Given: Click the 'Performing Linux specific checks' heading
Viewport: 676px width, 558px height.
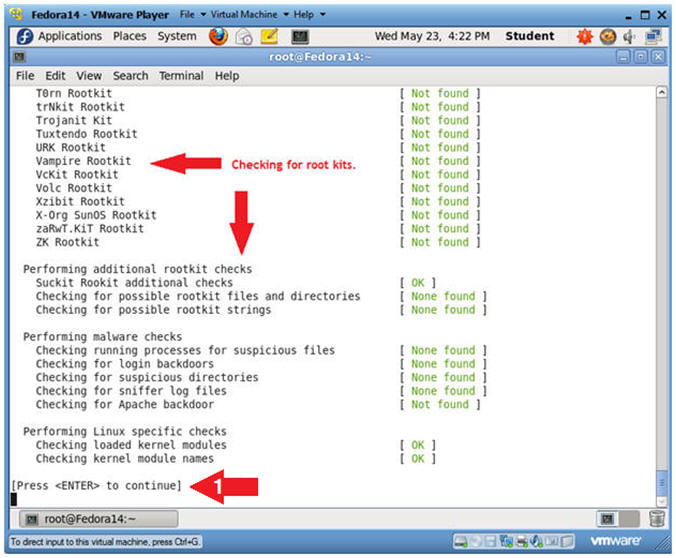Looking at the screenshot, I should (125, 432).
